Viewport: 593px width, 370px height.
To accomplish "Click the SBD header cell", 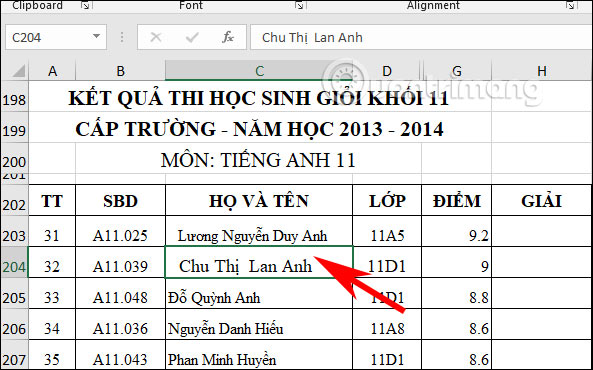I will (x=120, y=201).
